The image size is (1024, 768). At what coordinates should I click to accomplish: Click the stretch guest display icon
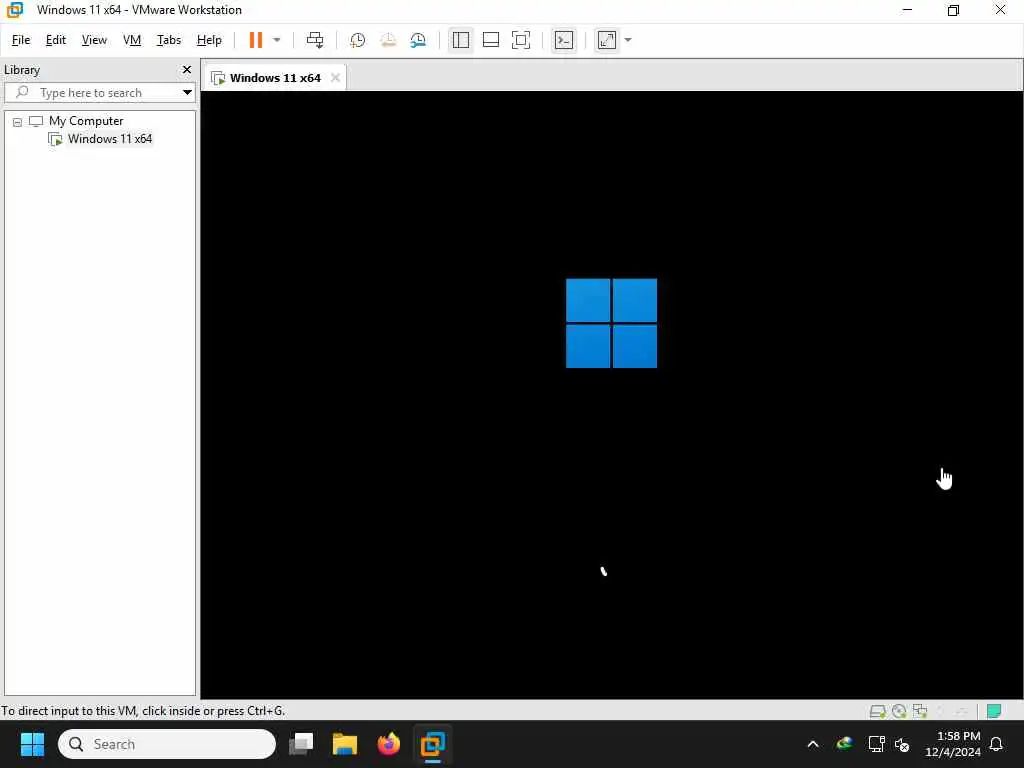pyautogui.click(x=607, y=40)
